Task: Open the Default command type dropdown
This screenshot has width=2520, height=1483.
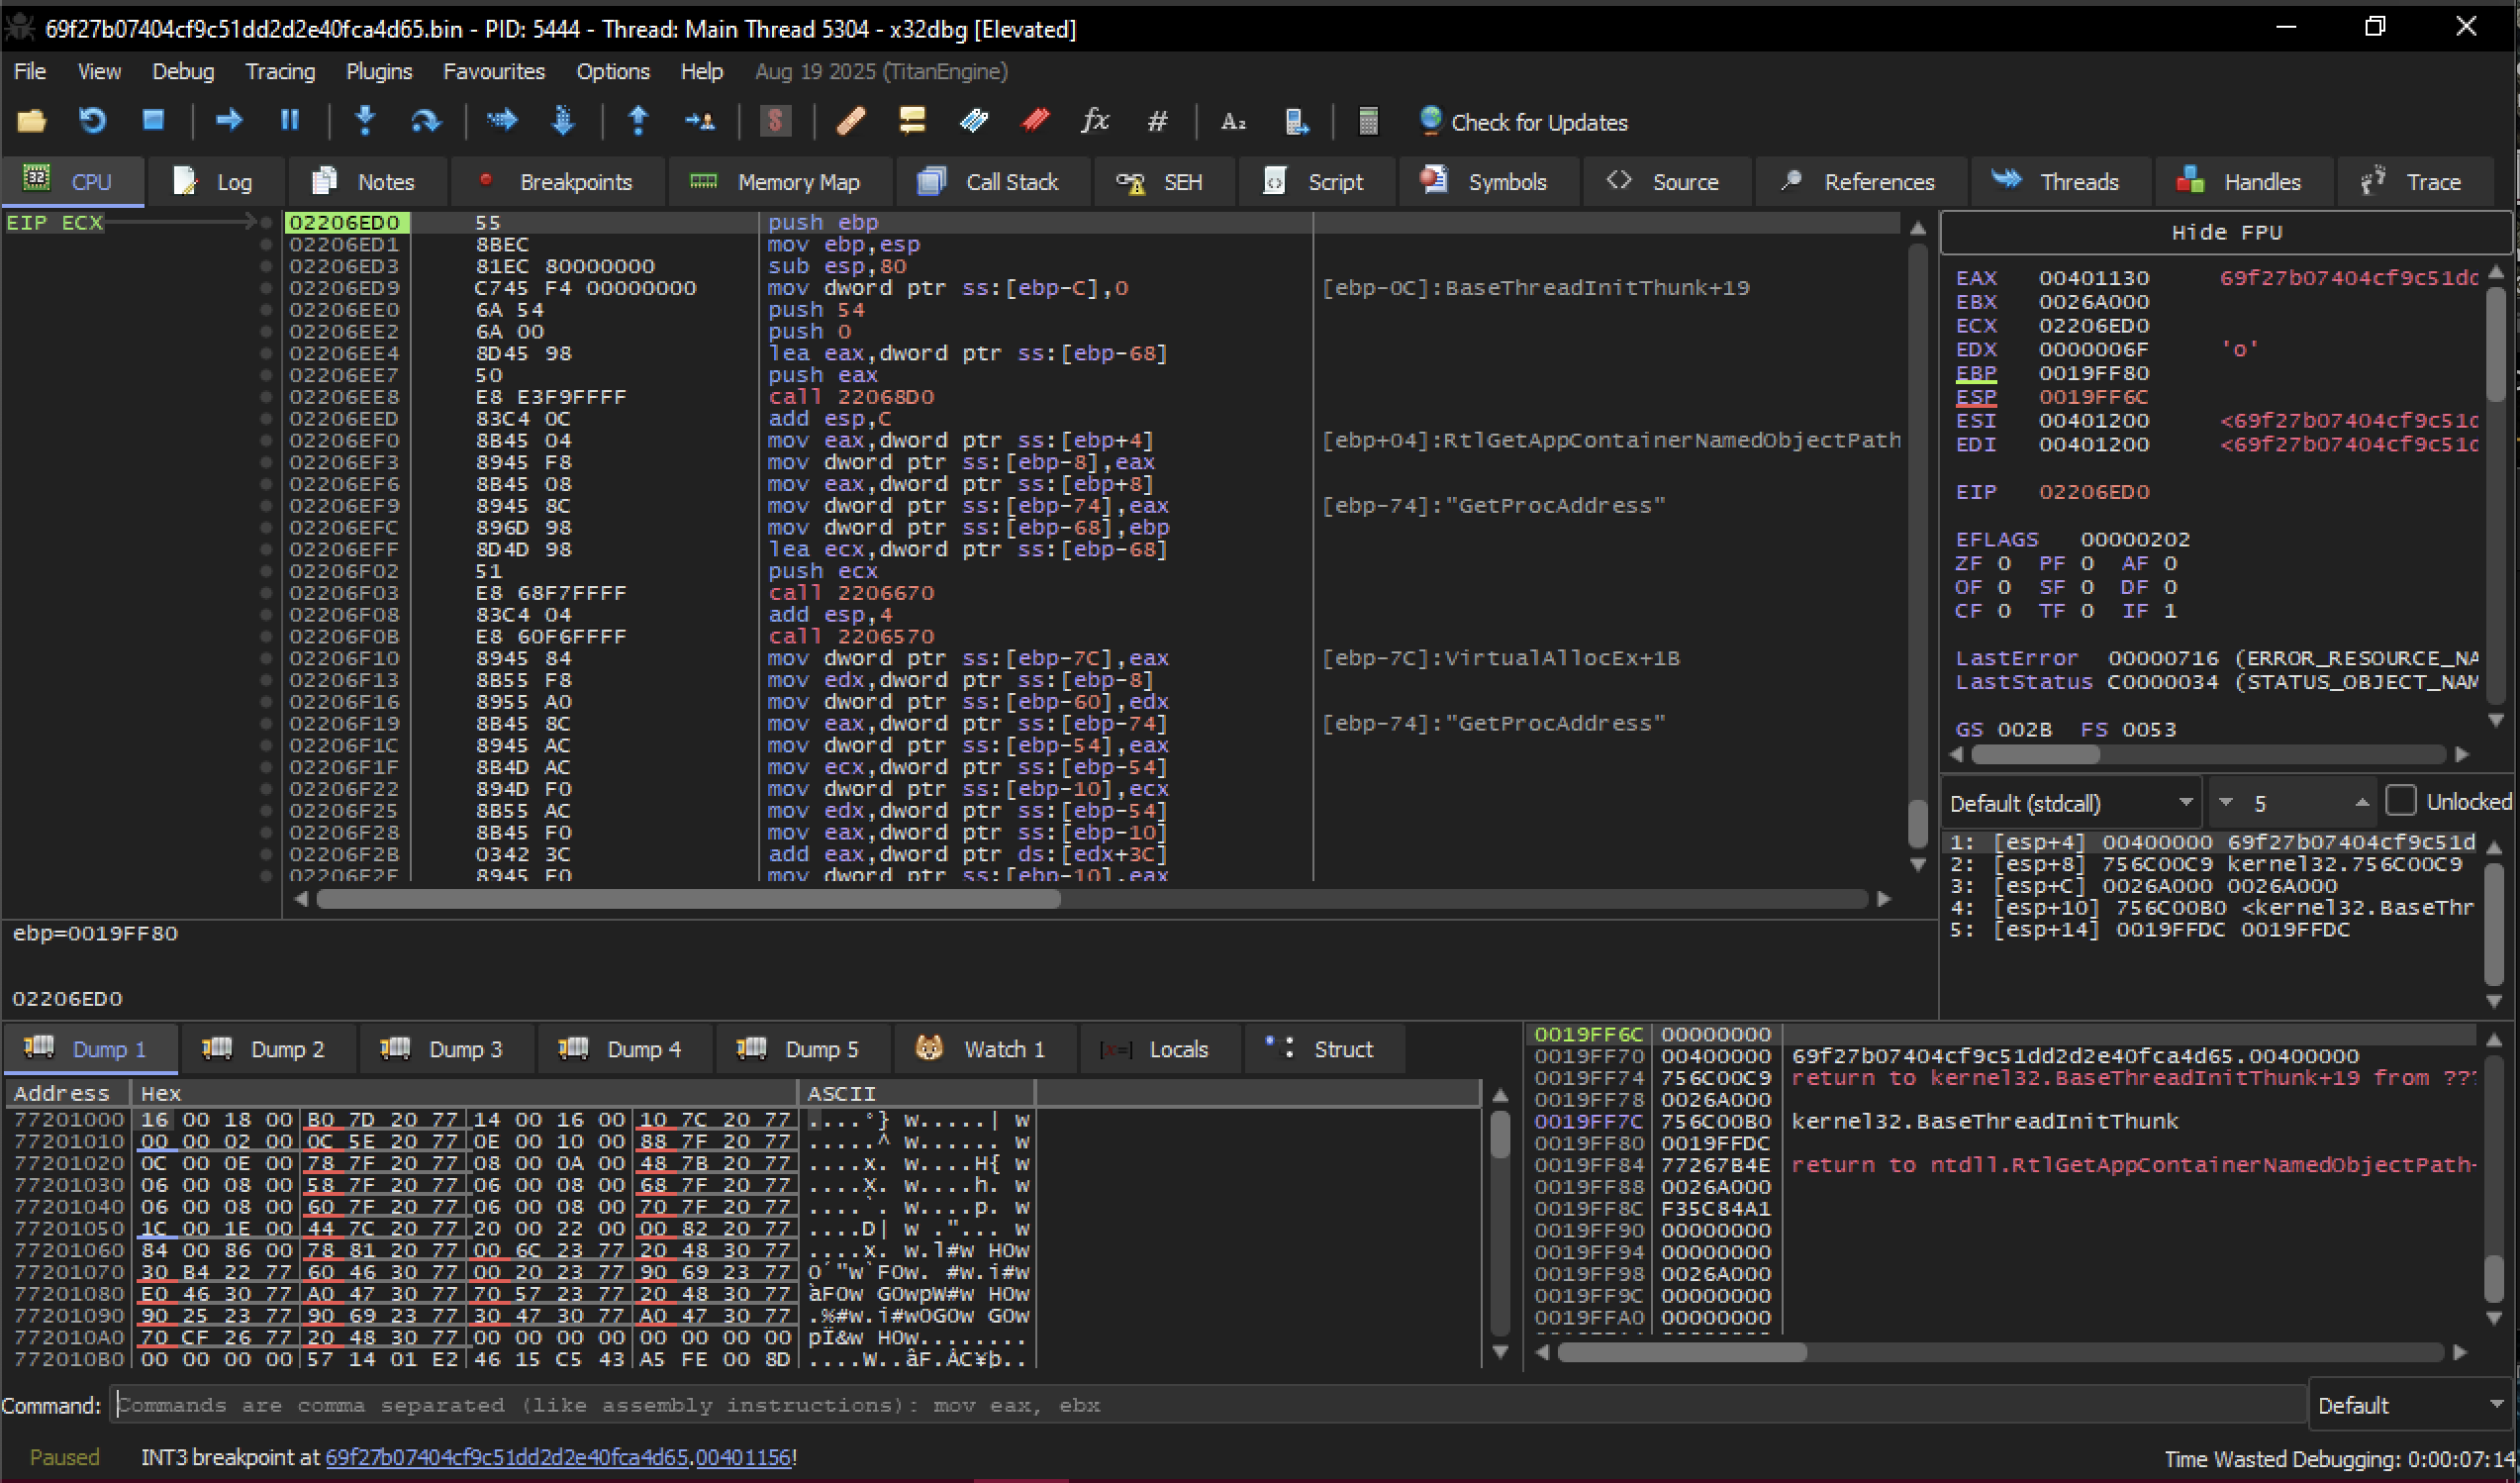Action: tap(2410, 1405)
